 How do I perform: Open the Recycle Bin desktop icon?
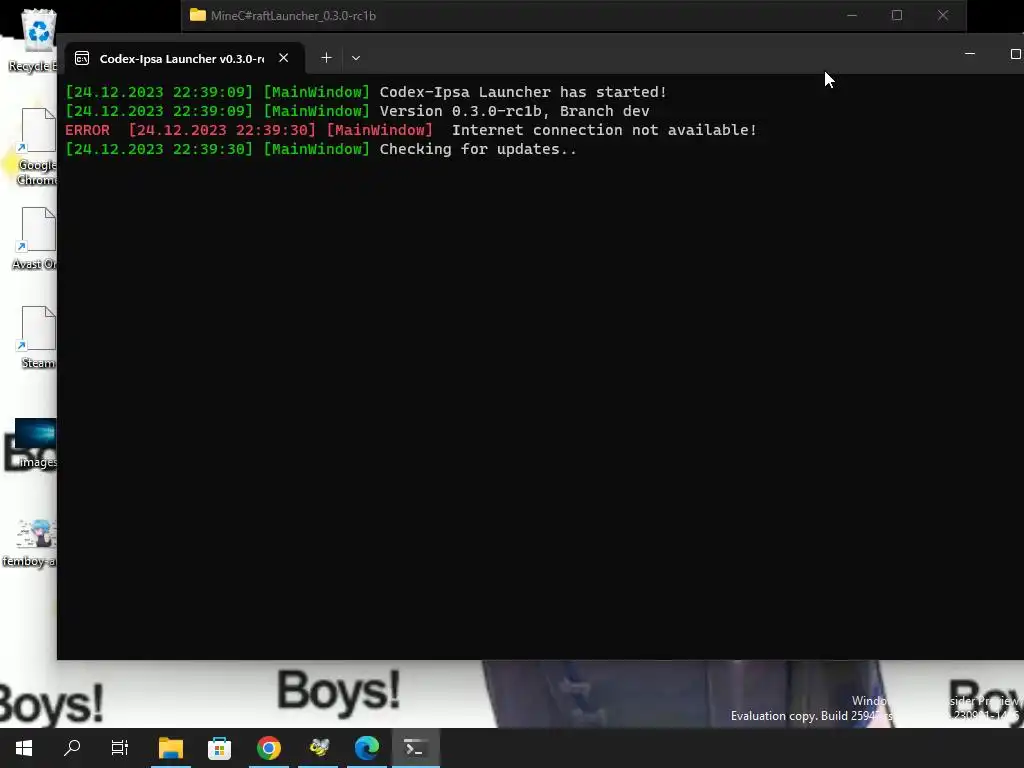coord(34,39)
